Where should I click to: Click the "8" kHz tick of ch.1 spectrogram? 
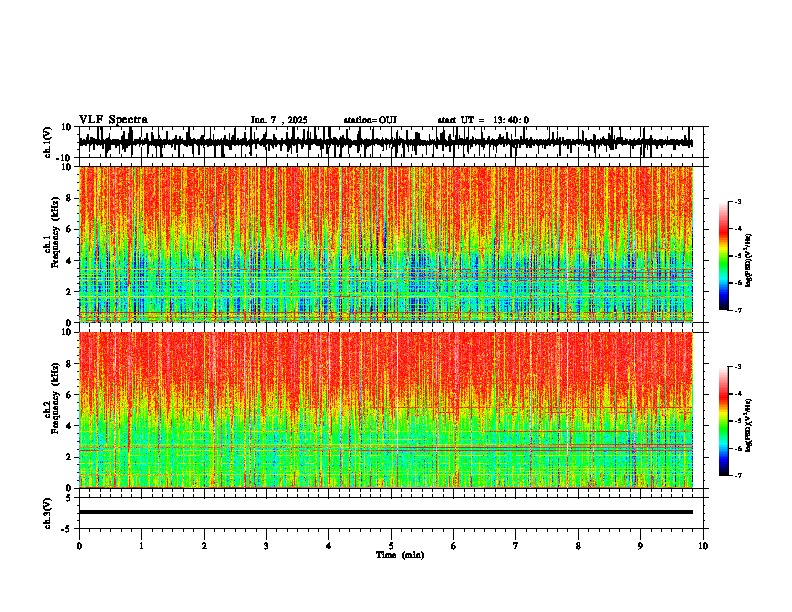(70, 198)
